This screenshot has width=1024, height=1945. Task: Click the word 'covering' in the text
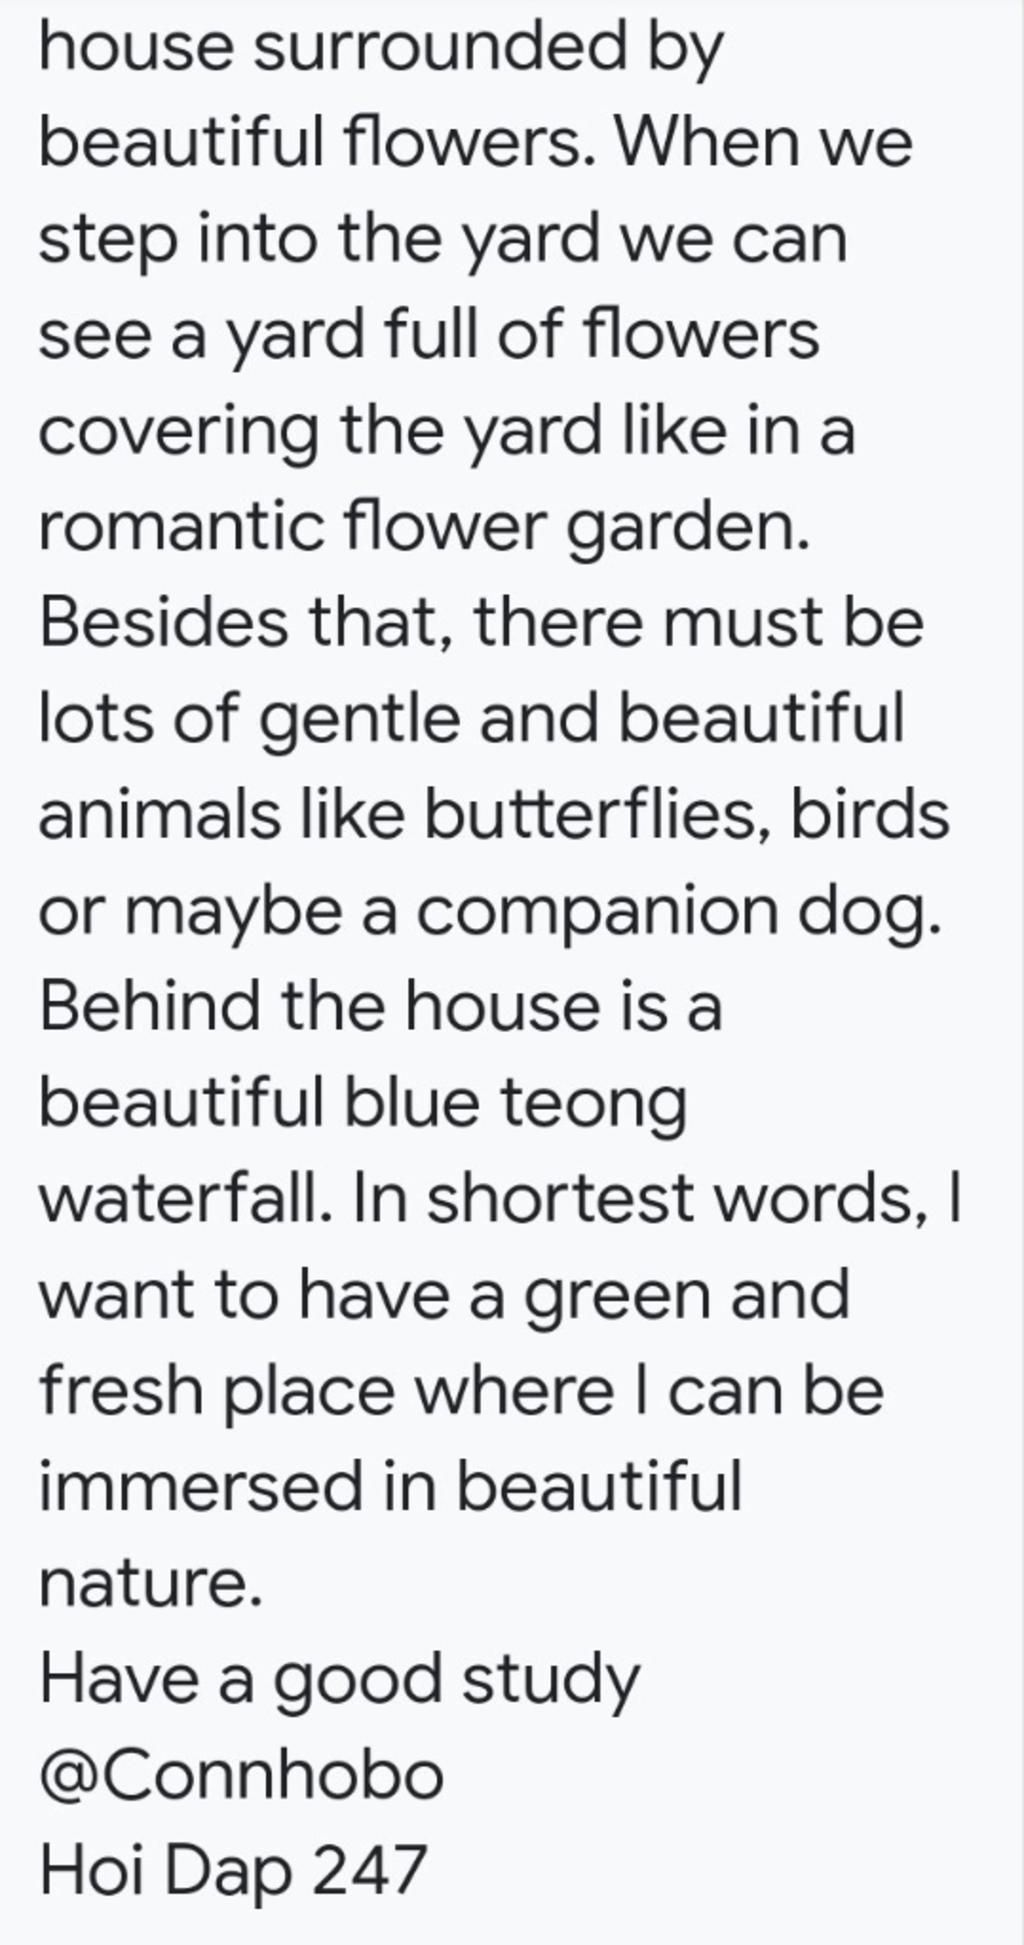179,433
